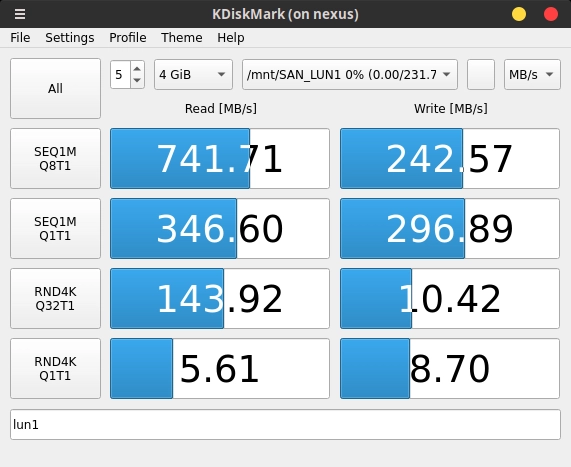Open the Theme menu

click(181, 38)
